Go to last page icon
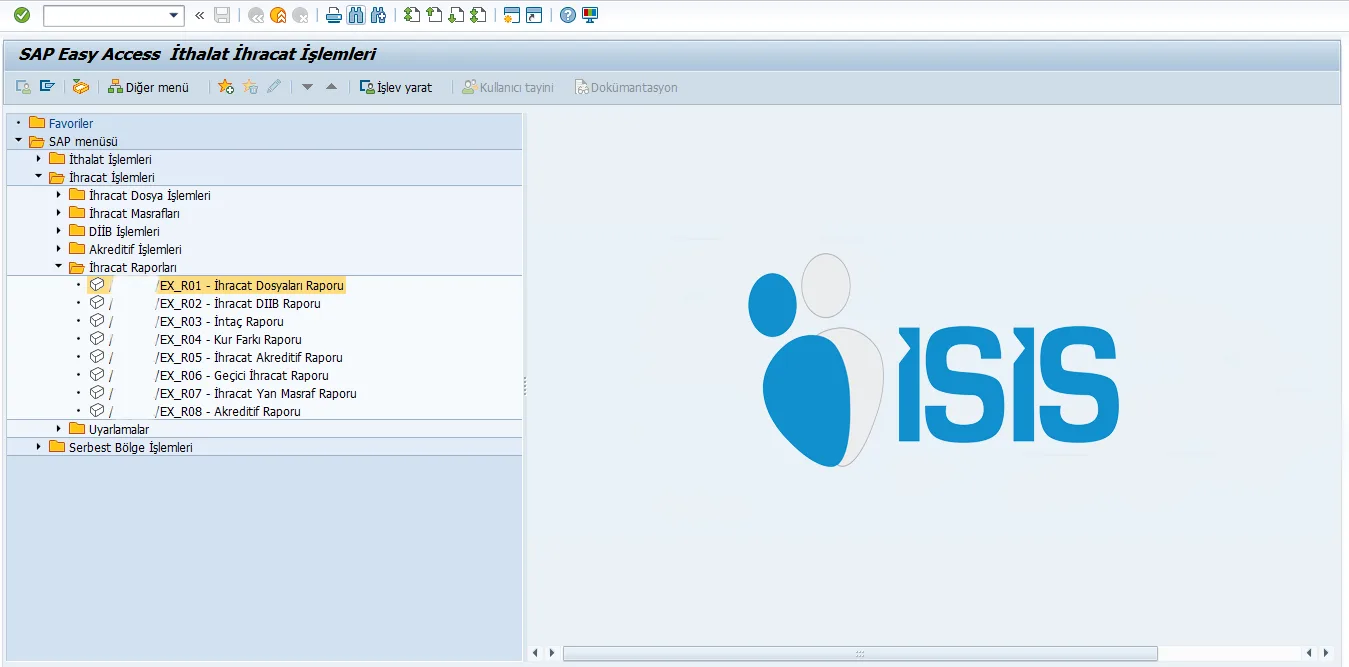This screenshot has width=1349, height=667. (x=478, y=15)
